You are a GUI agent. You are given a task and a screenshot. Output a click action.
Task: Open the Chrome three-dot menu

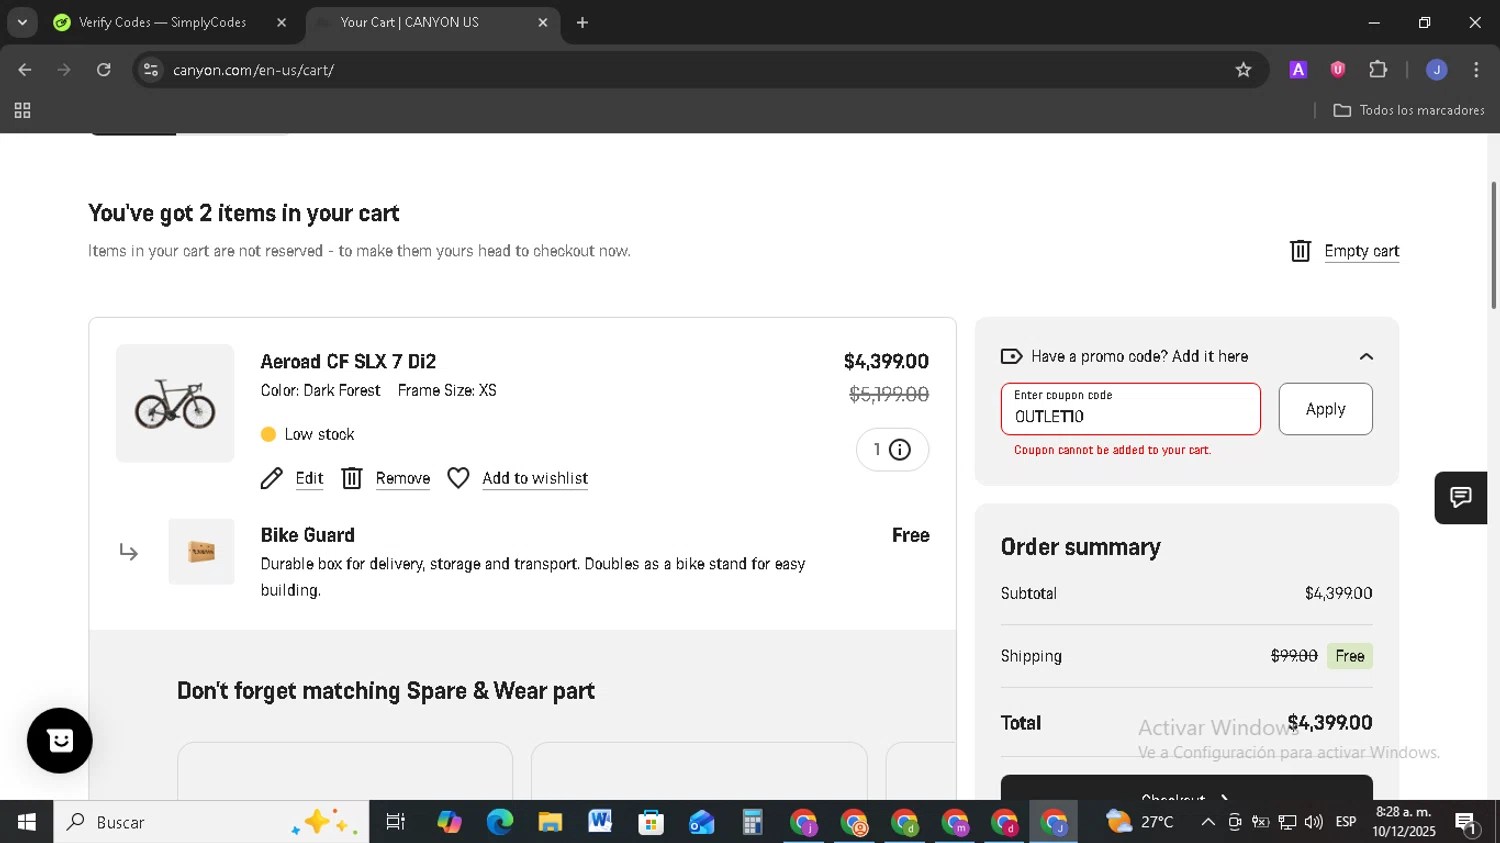[1476, 70]
